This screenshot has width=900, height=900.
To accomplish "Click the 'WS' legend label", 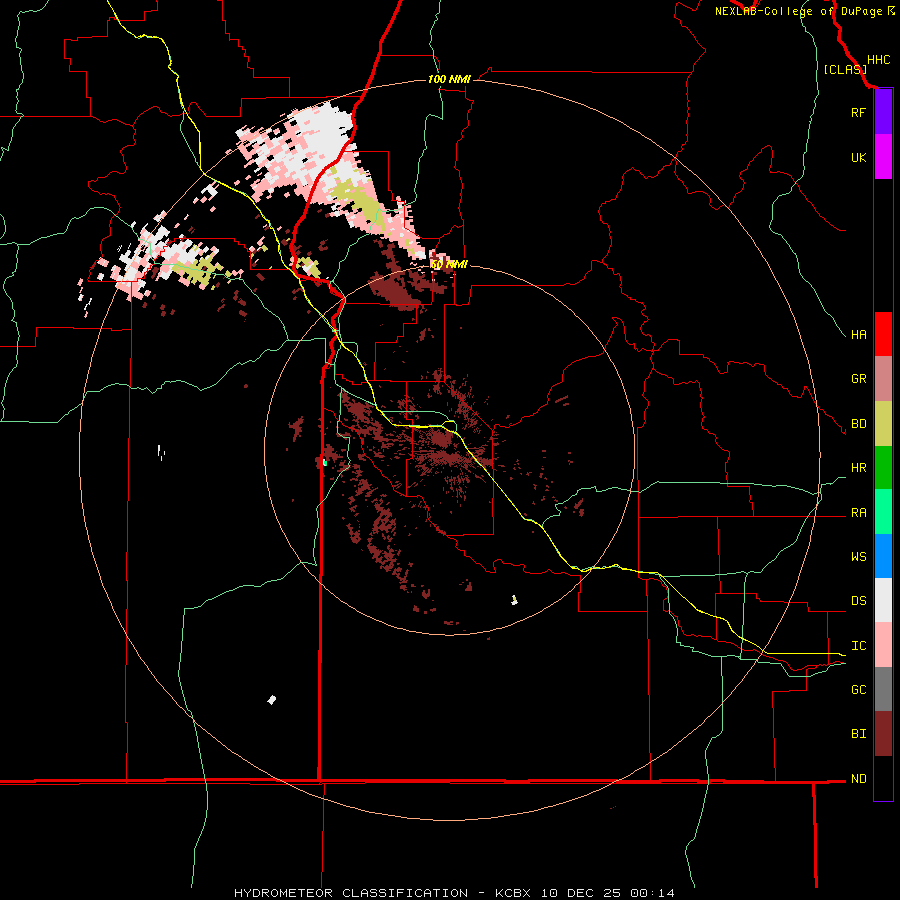I will 858,557.
